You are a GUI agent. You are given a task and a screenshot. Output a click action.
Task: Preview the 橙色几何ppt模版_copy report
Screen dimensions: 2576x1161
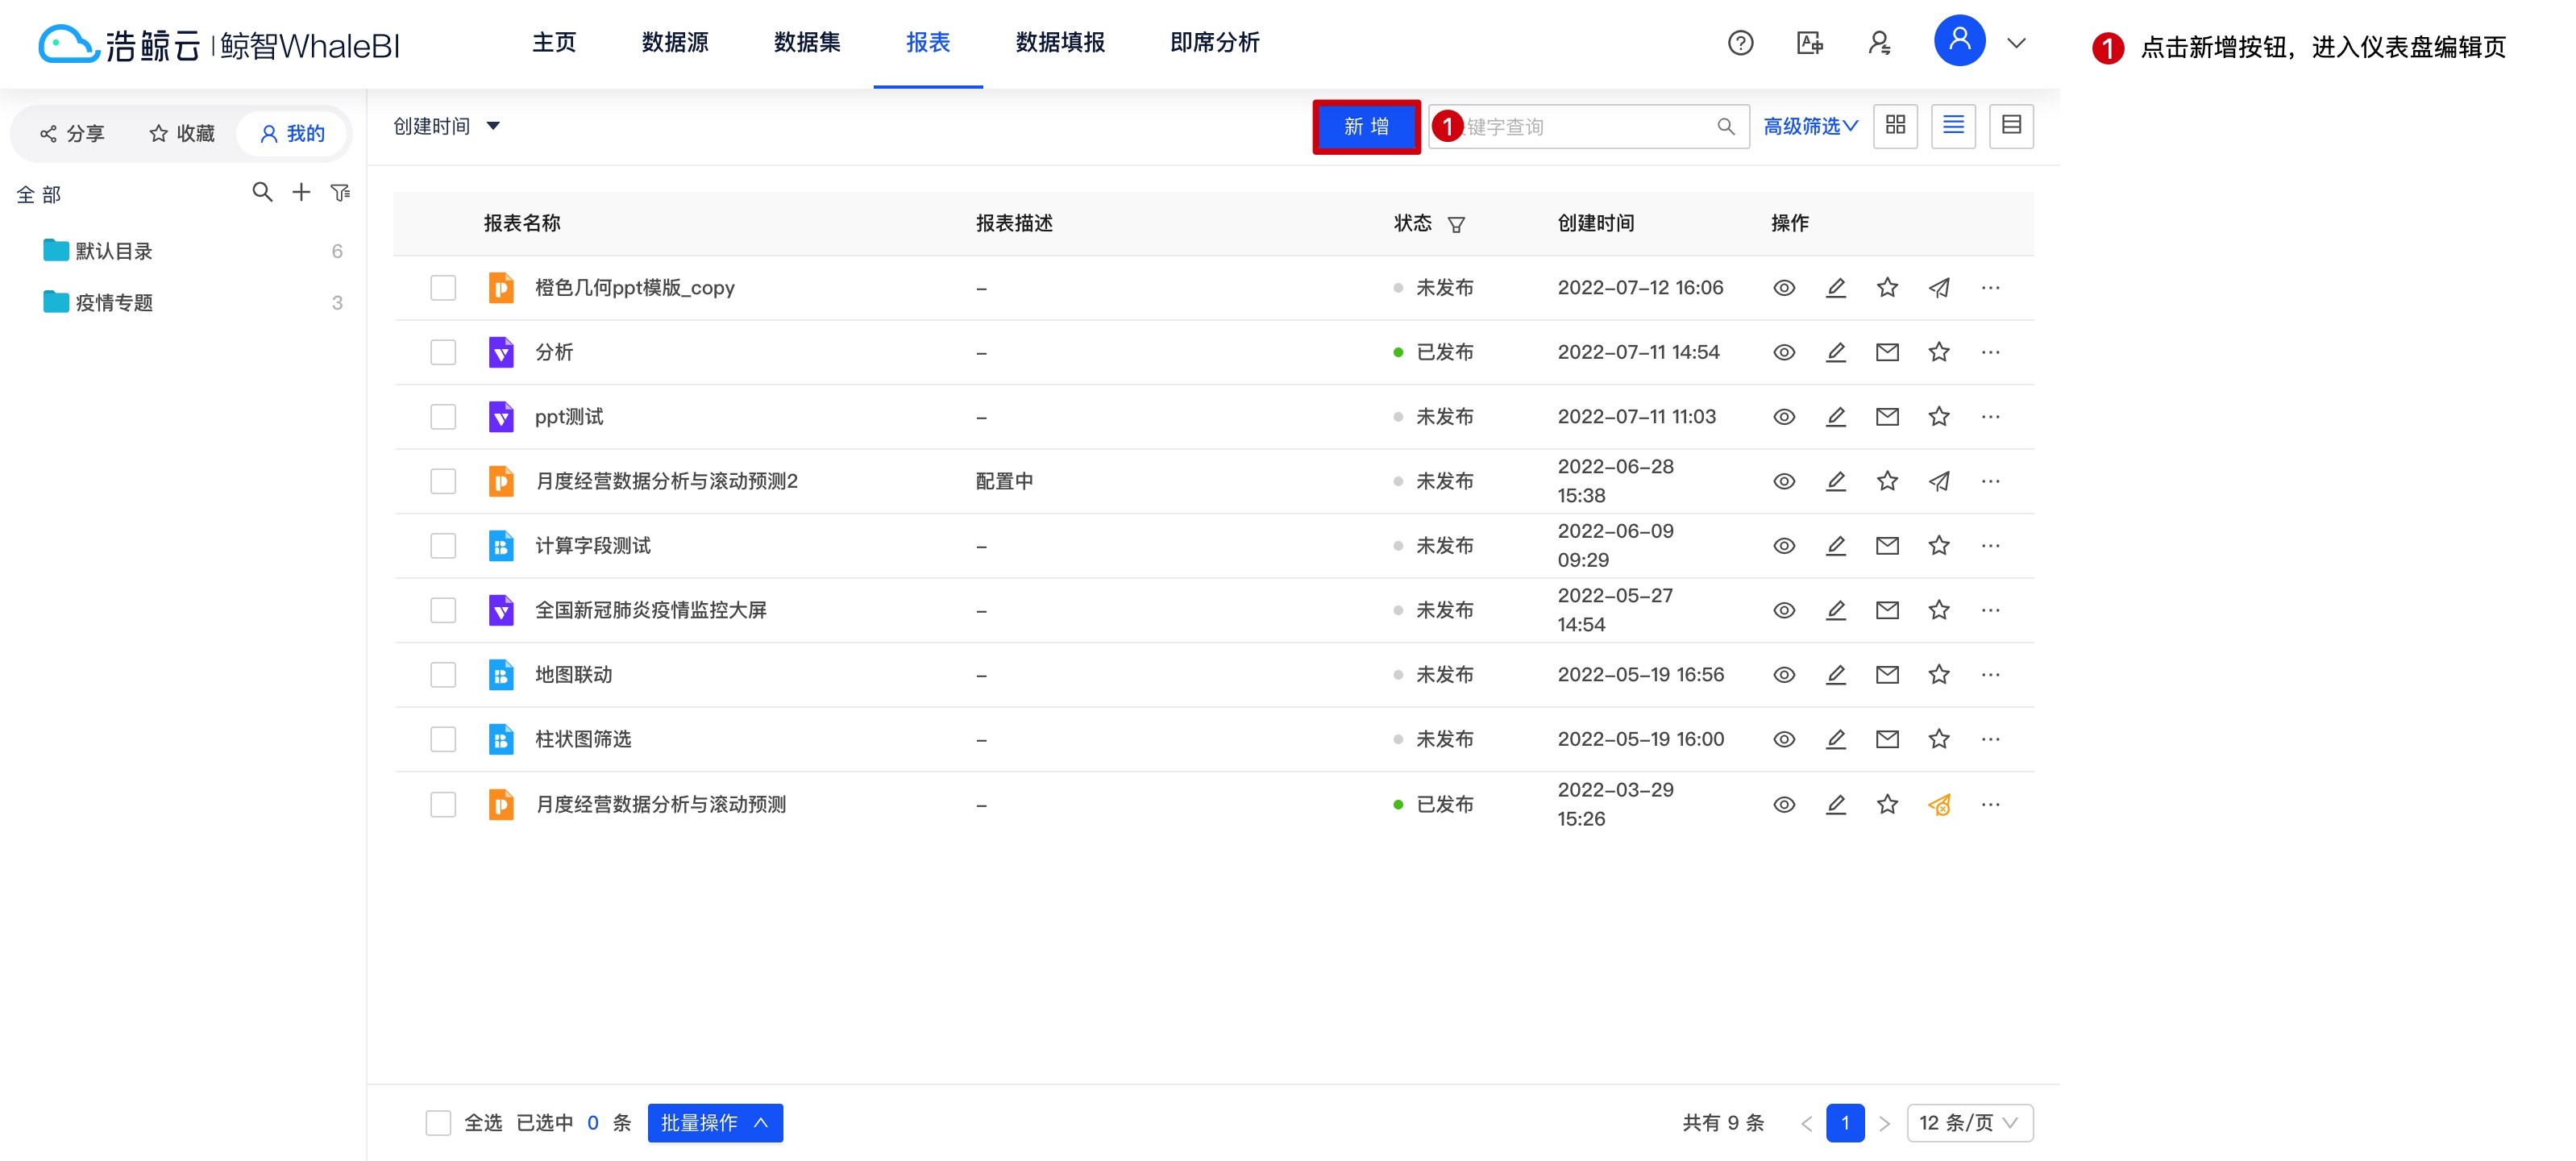[x=1784, y=288]
